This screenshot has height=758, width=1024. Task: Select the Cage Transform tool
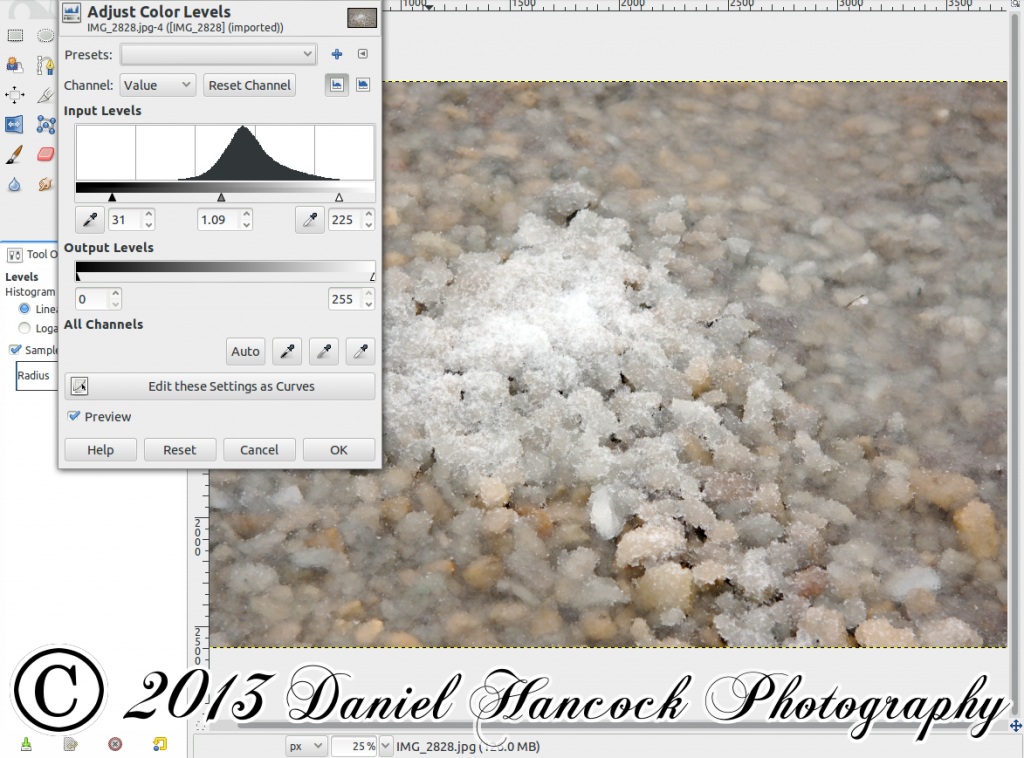45,125
